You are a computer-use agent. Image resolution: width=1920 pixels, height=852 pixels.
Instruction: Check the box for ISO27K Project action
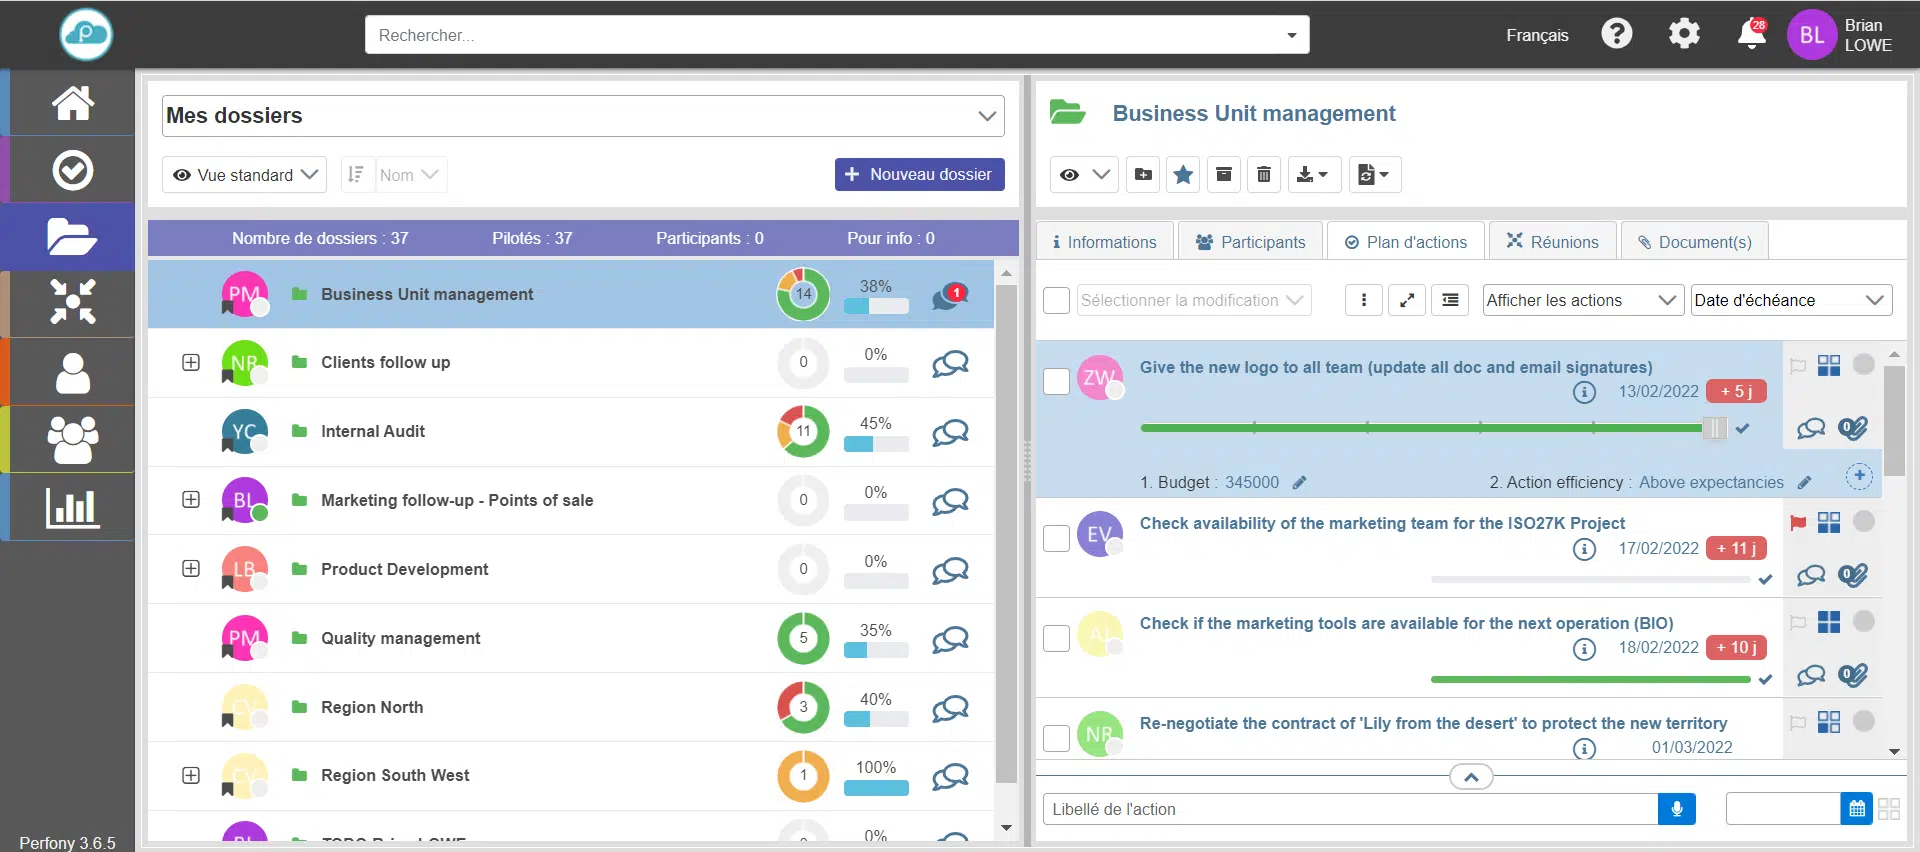tap(1056, 538)
